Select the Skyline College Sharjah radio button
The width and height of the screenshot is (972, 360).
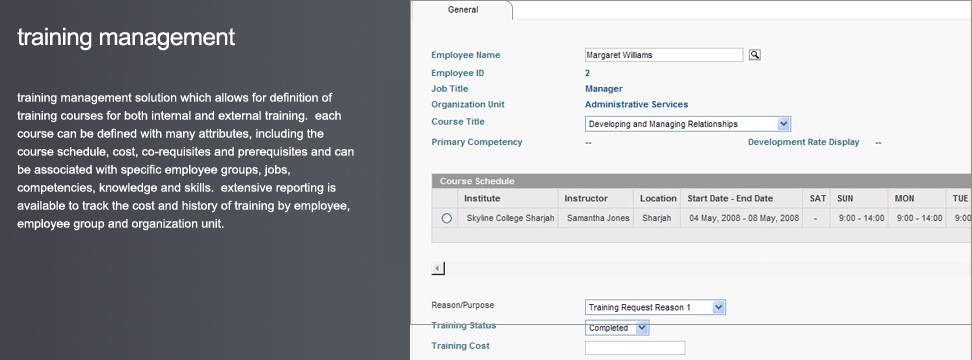pyautogui.click(x=446, y=218)
